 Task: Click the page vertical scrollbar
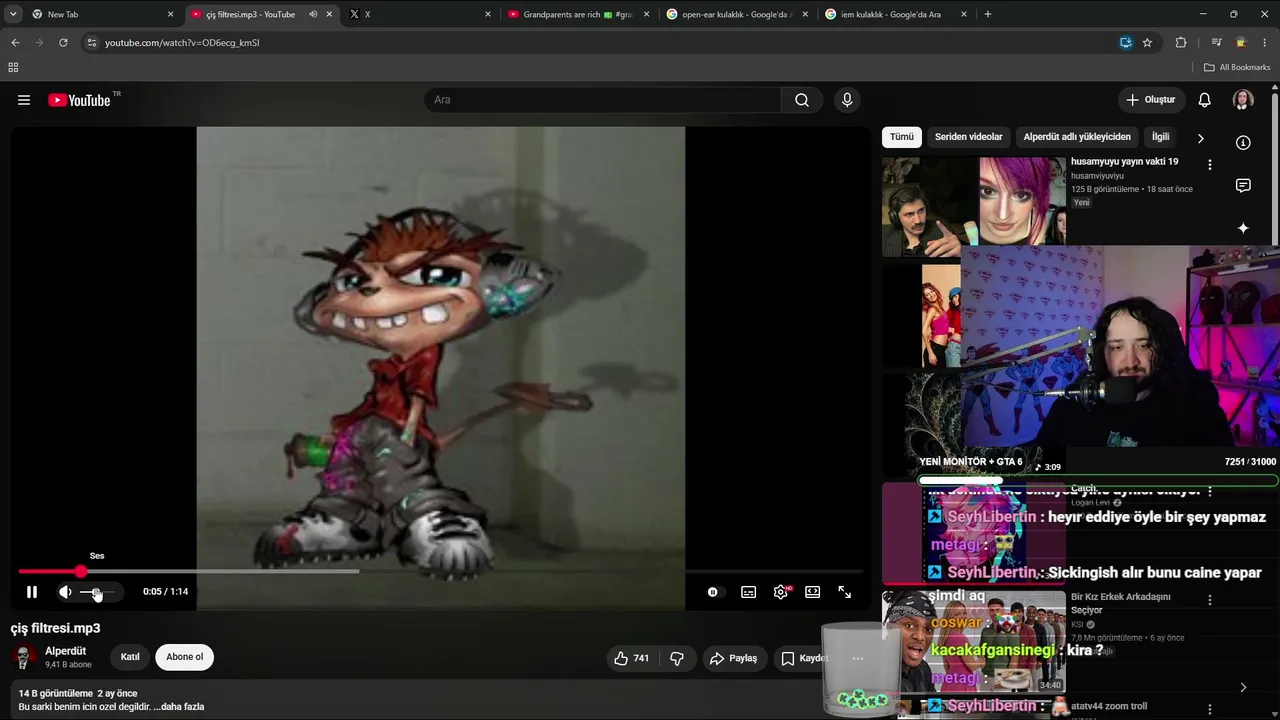click(x=1275, y=168)
